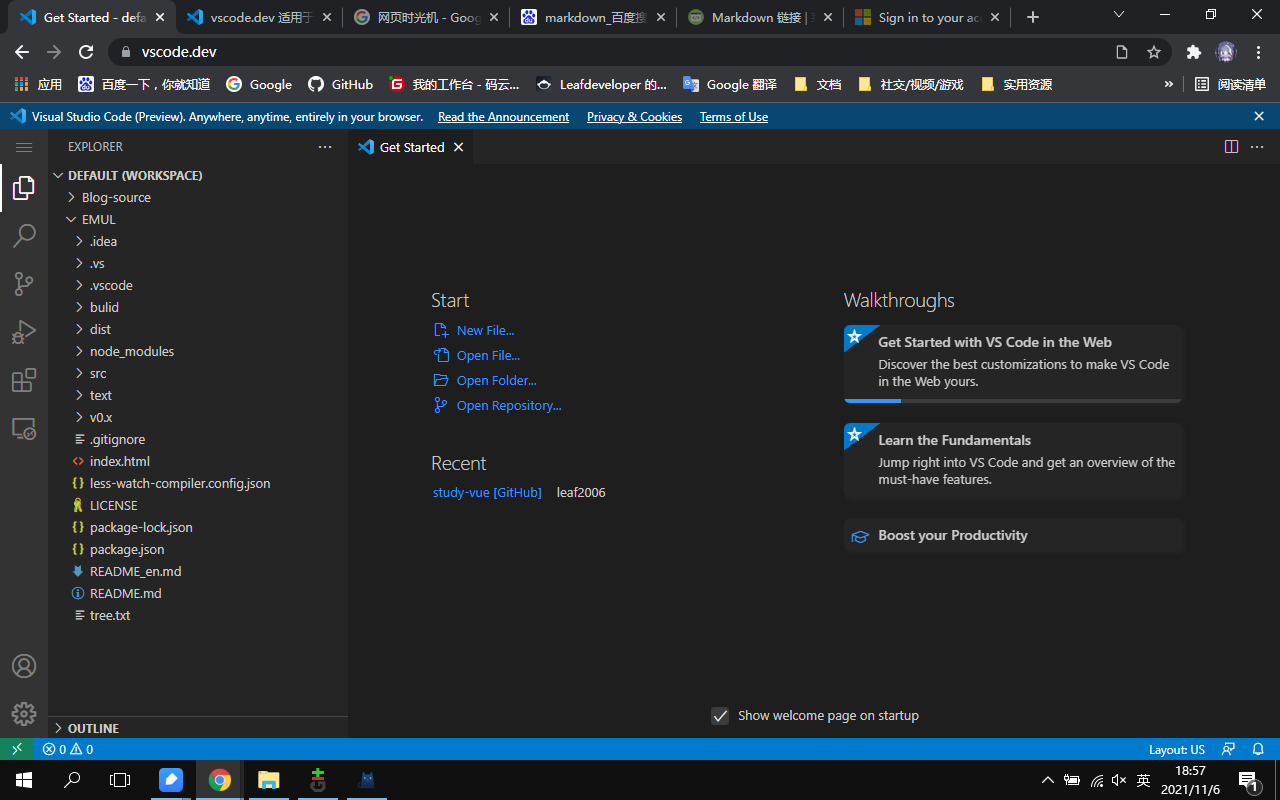Expand the OUTLINE section
Screen dimensions: 1280x800
(93, 728)
